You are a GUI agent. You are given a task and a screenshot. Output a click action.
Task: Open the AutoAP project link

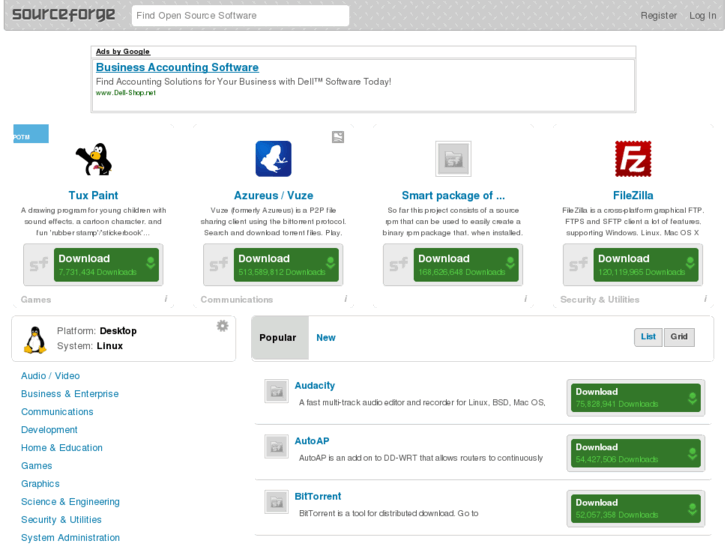click(x=312, y=441)
